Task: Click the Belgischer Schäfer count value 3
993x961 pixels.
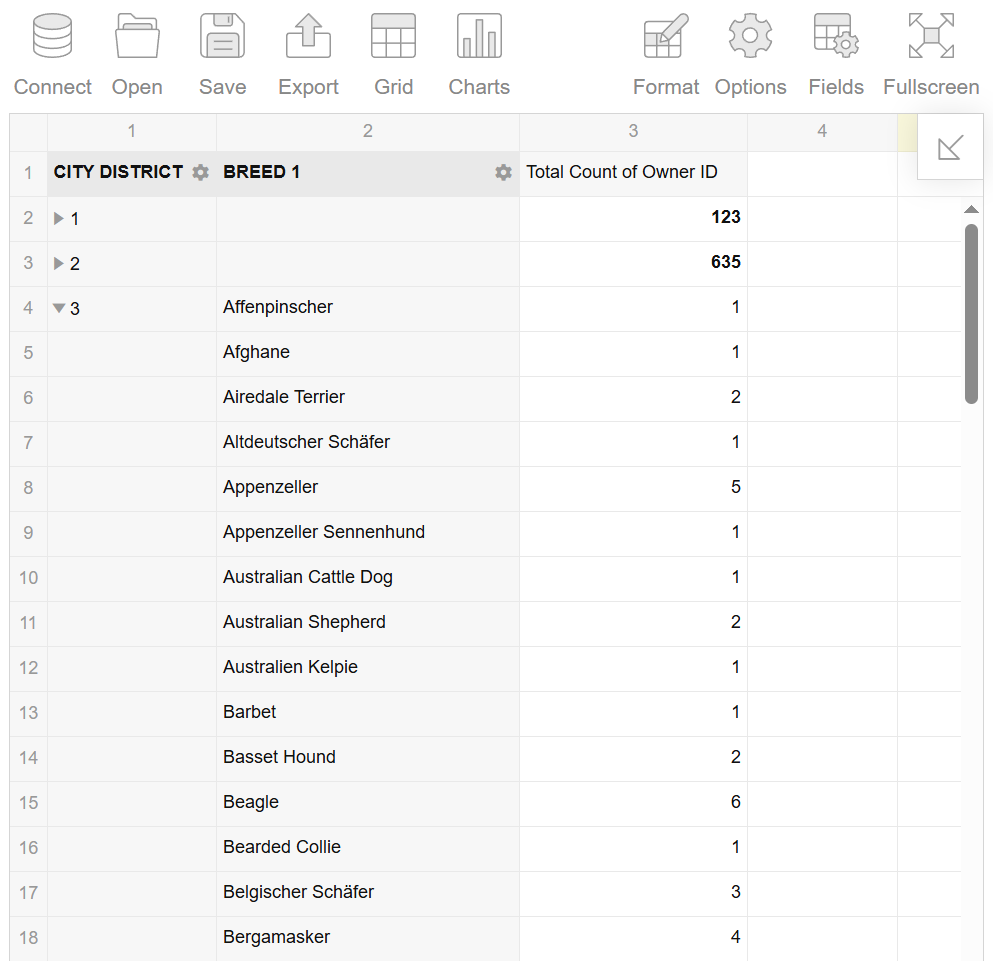Action: 735,892
